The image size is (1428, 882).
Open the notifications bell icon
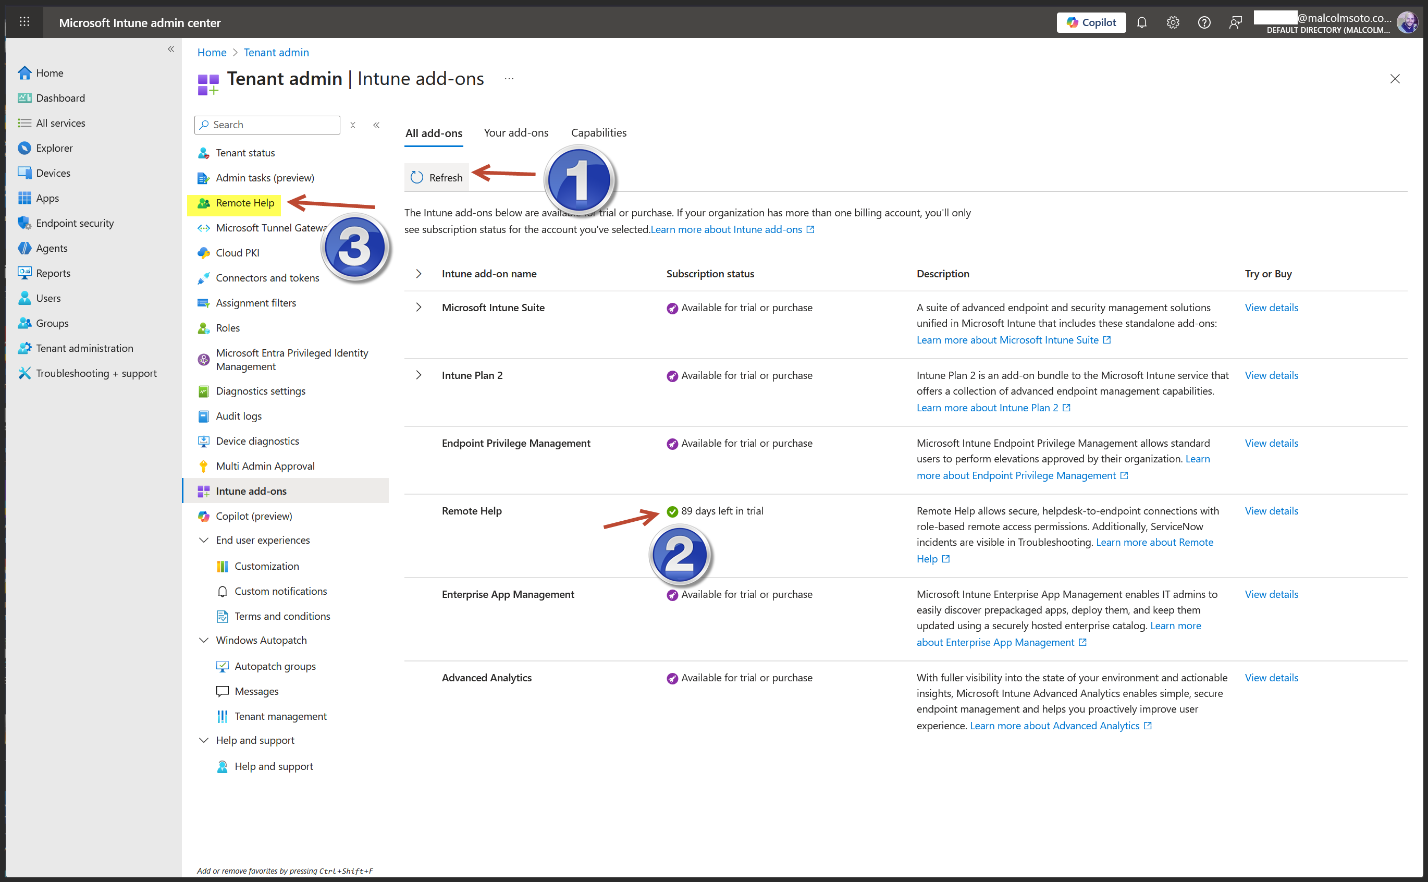1142,22
